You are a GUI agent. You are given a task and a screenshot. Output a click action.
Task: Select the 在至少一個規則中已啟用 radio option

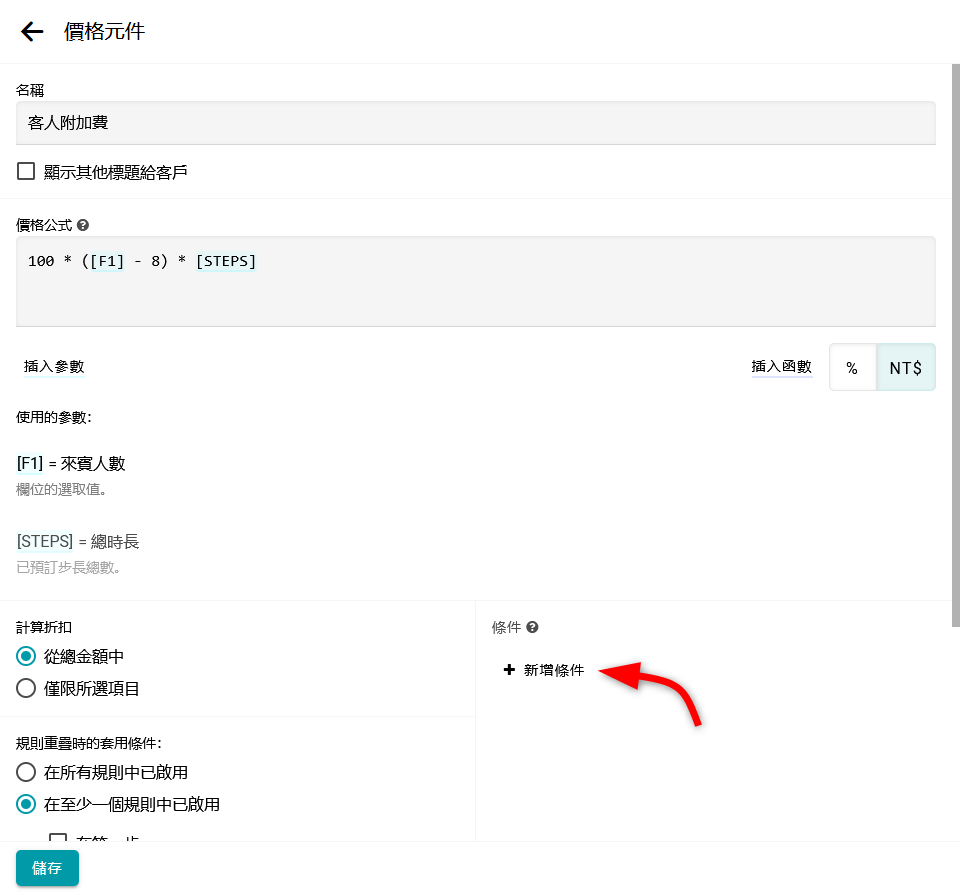[x=26, y=804]
